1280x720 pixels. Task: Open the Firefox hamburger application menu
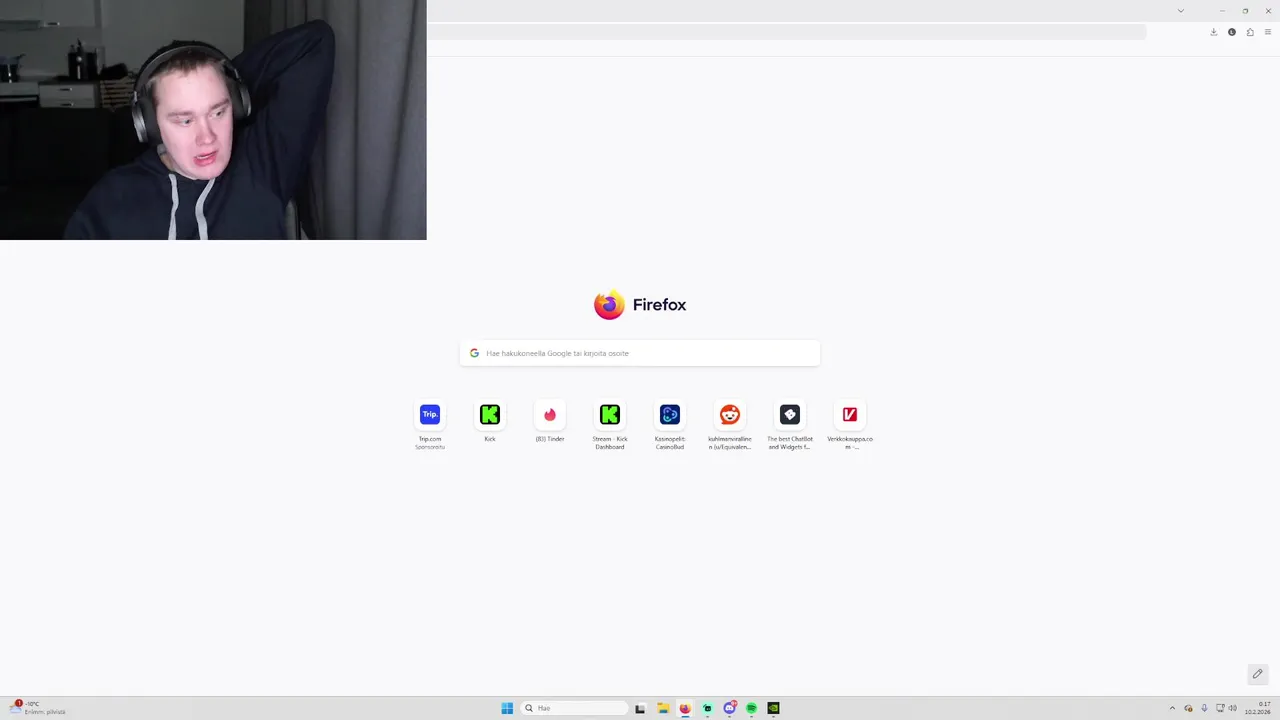(1267, 32)
